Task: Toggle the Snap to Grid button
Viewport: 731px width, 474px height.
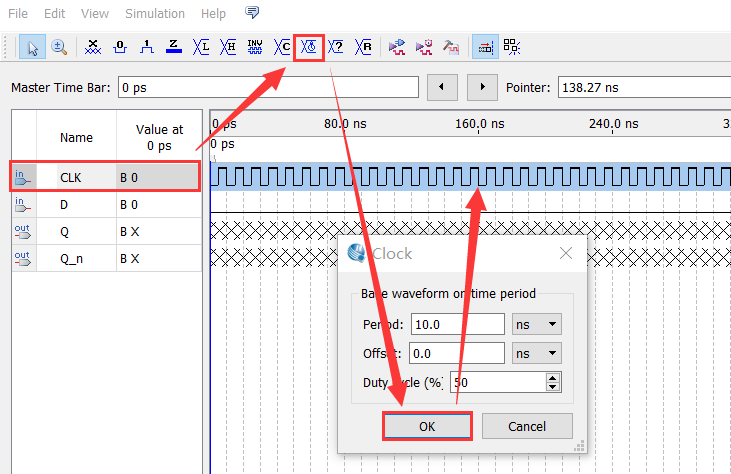Action: pos(485,47)
